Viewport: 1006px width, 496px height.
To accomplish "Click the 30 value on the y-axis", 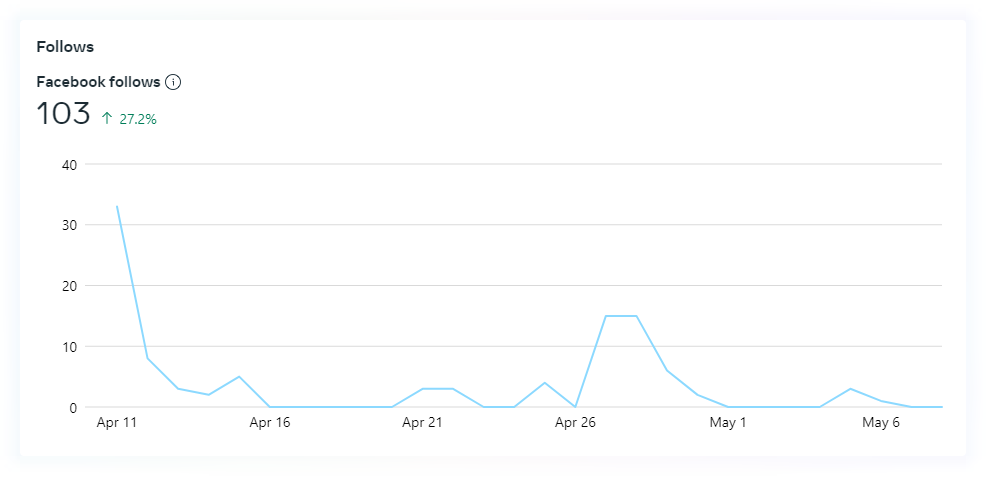I will (x=69, y=225).
